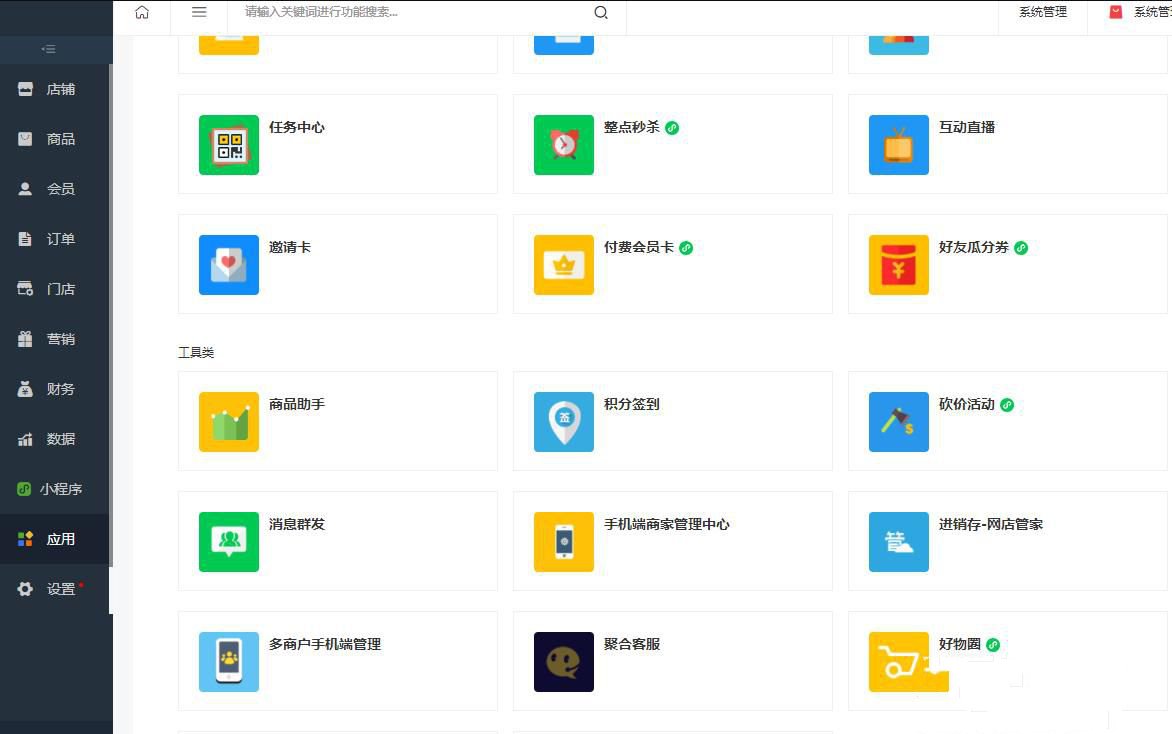Open the hamburger navigation menu
The image size is (1172, 734).
coord(199,12)
